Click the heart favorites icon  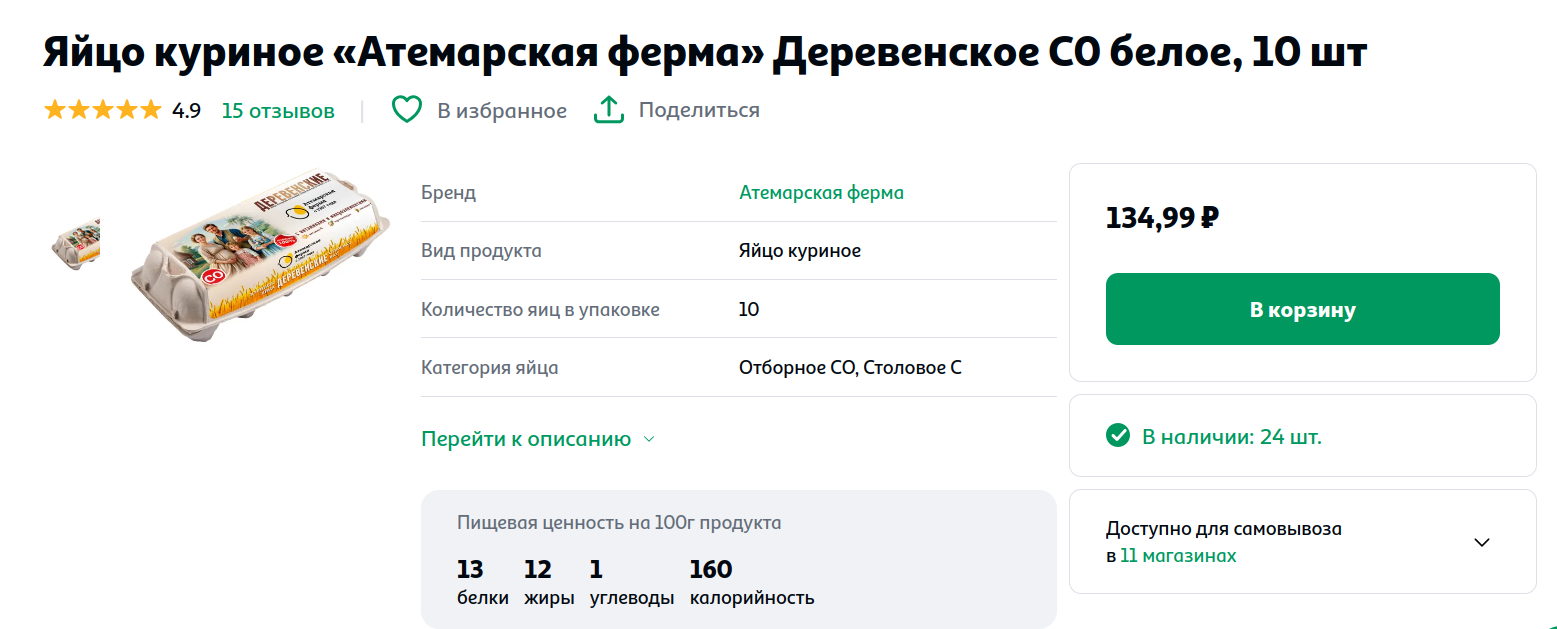406,110
